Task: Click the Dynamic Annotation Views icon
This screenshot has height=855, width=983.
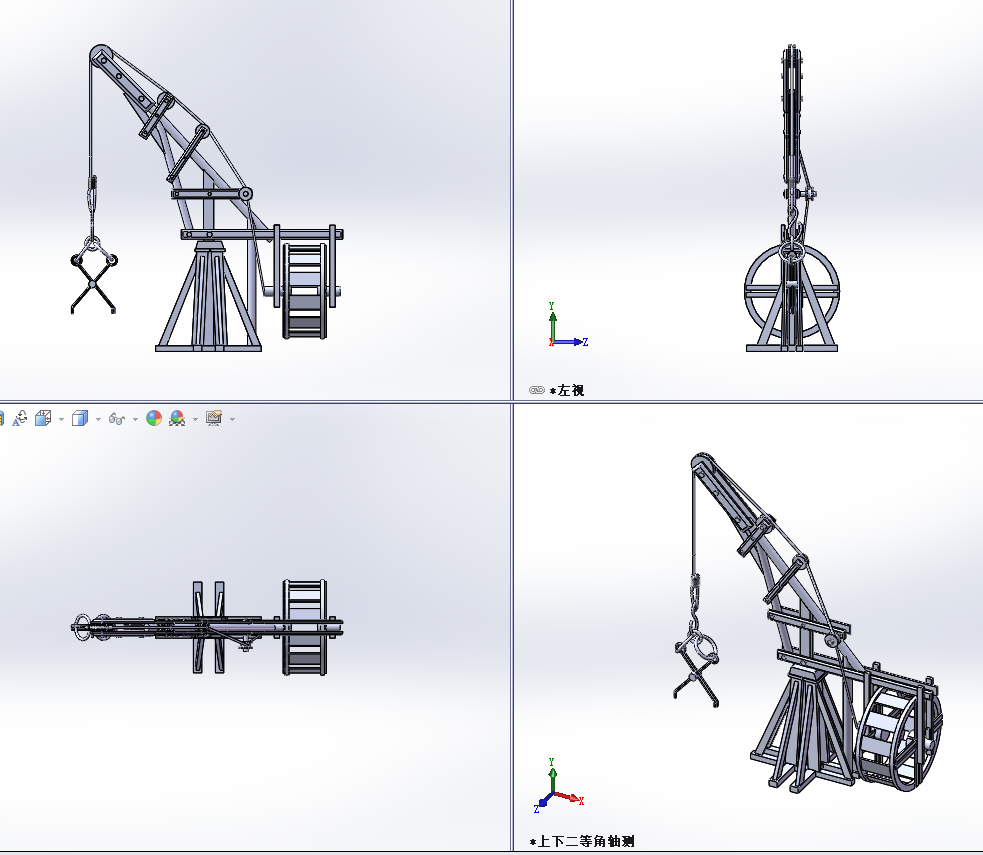Action: tap(19, 418)
